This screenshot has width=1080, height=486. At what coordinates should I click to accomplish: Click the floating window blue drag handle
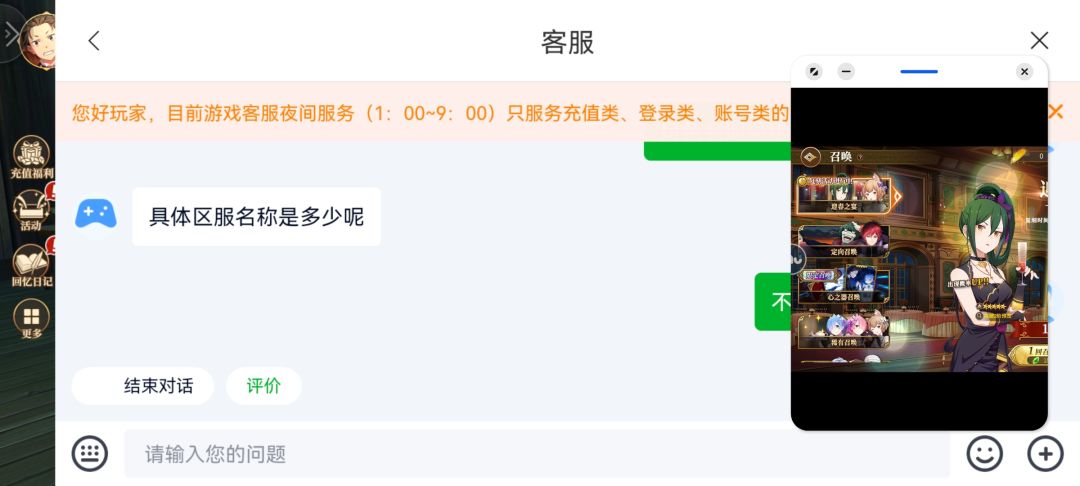point(919,72)
